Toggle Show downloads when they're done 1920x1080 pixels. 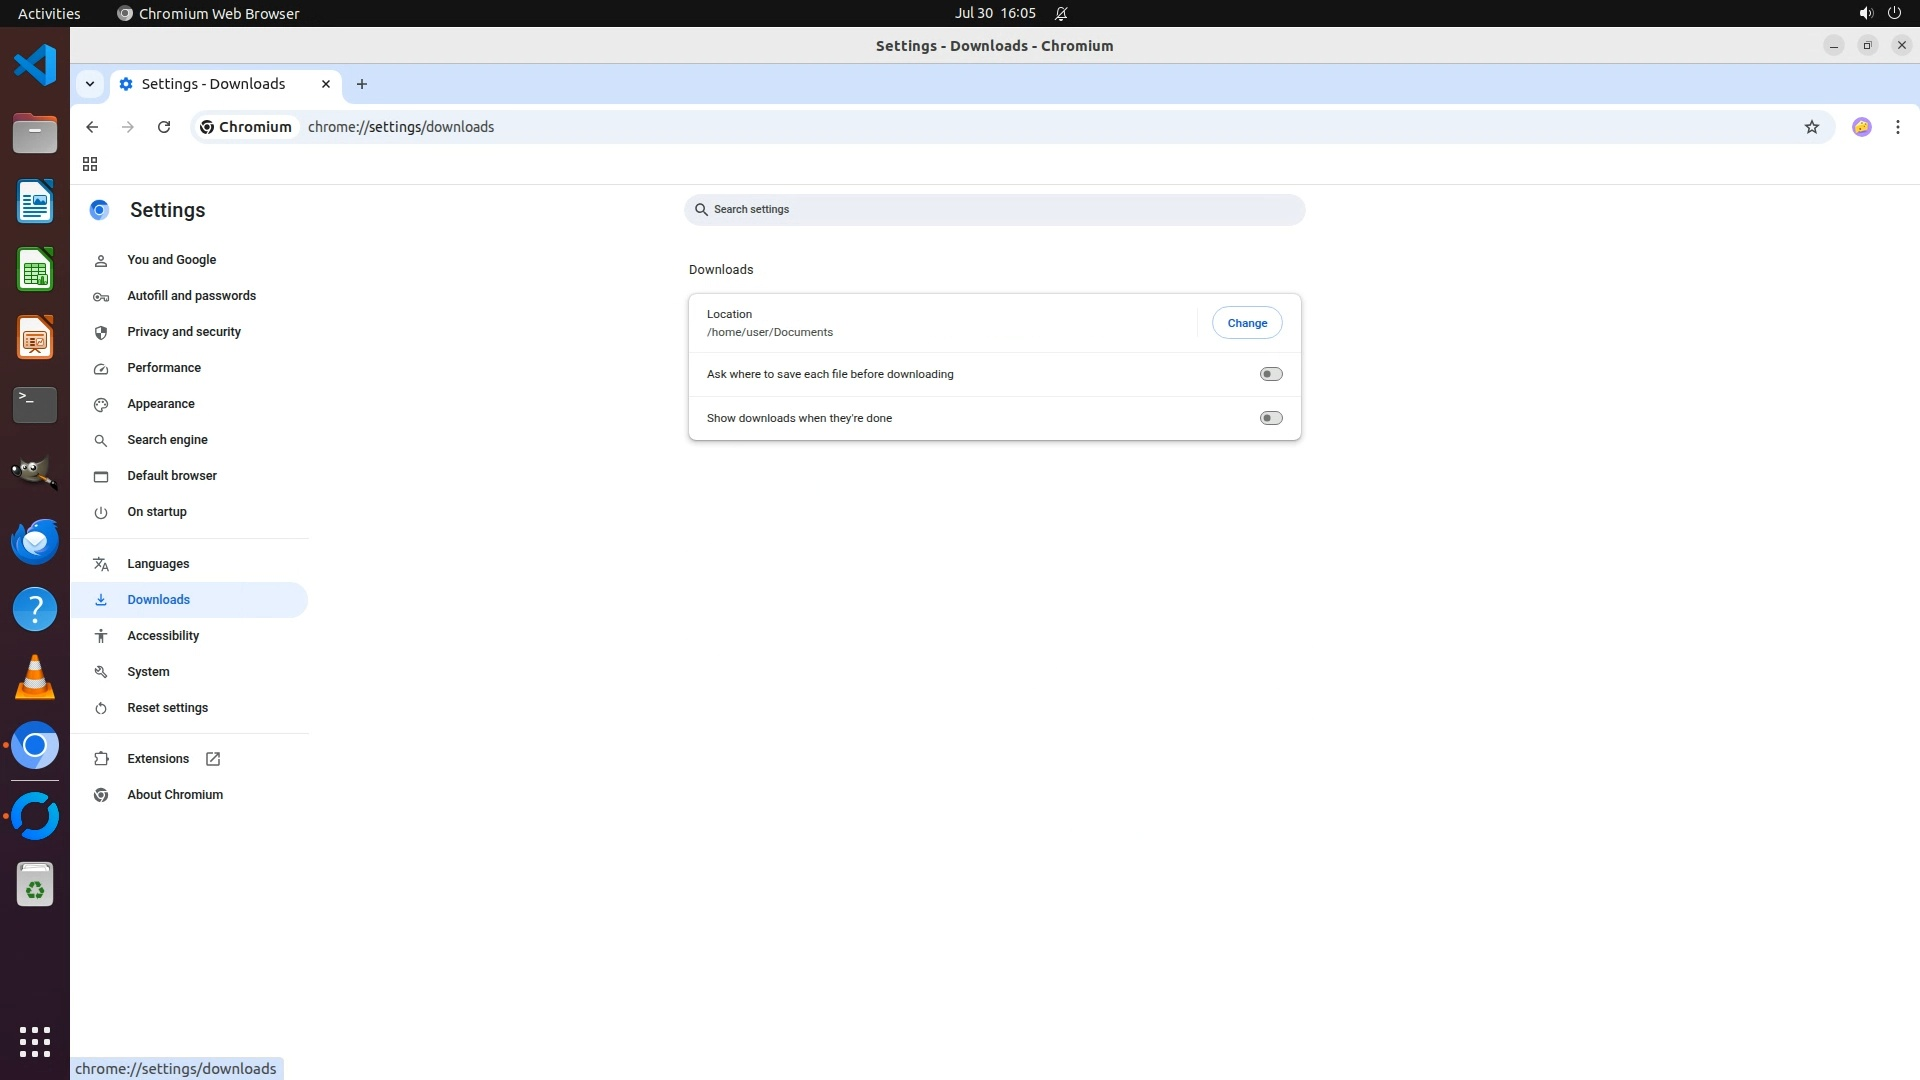[1270, 418]
